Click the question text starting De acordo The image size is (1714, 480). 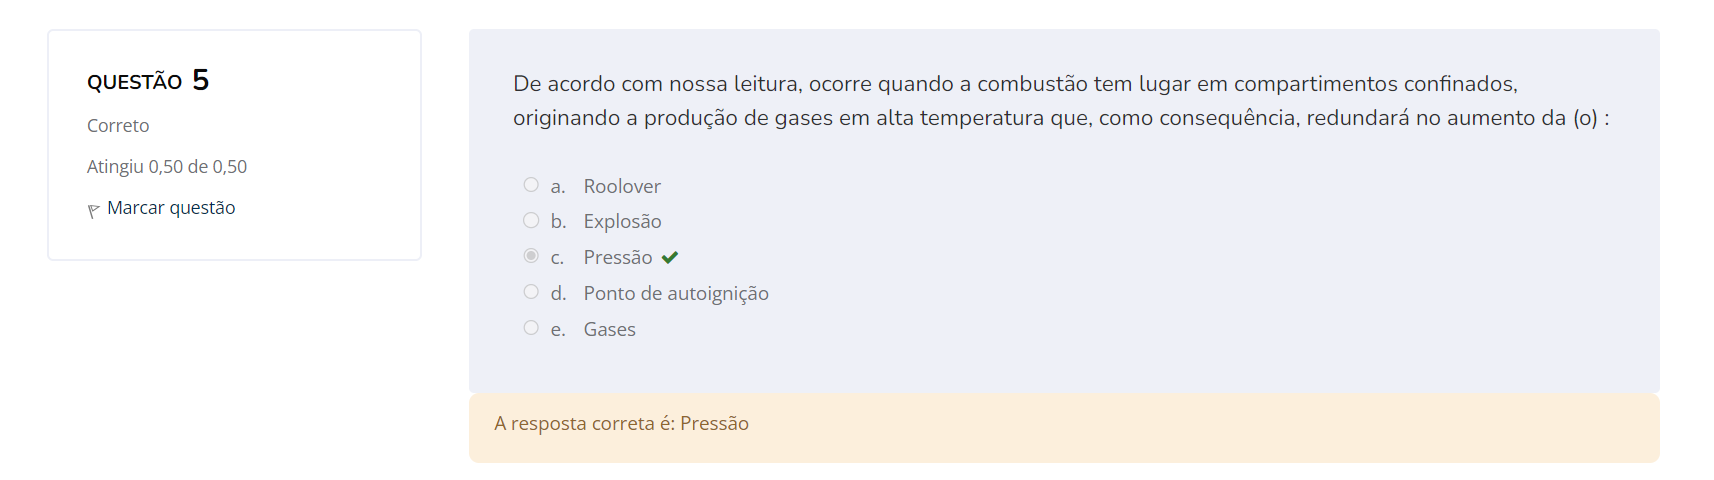click(x=1015, y=84)
